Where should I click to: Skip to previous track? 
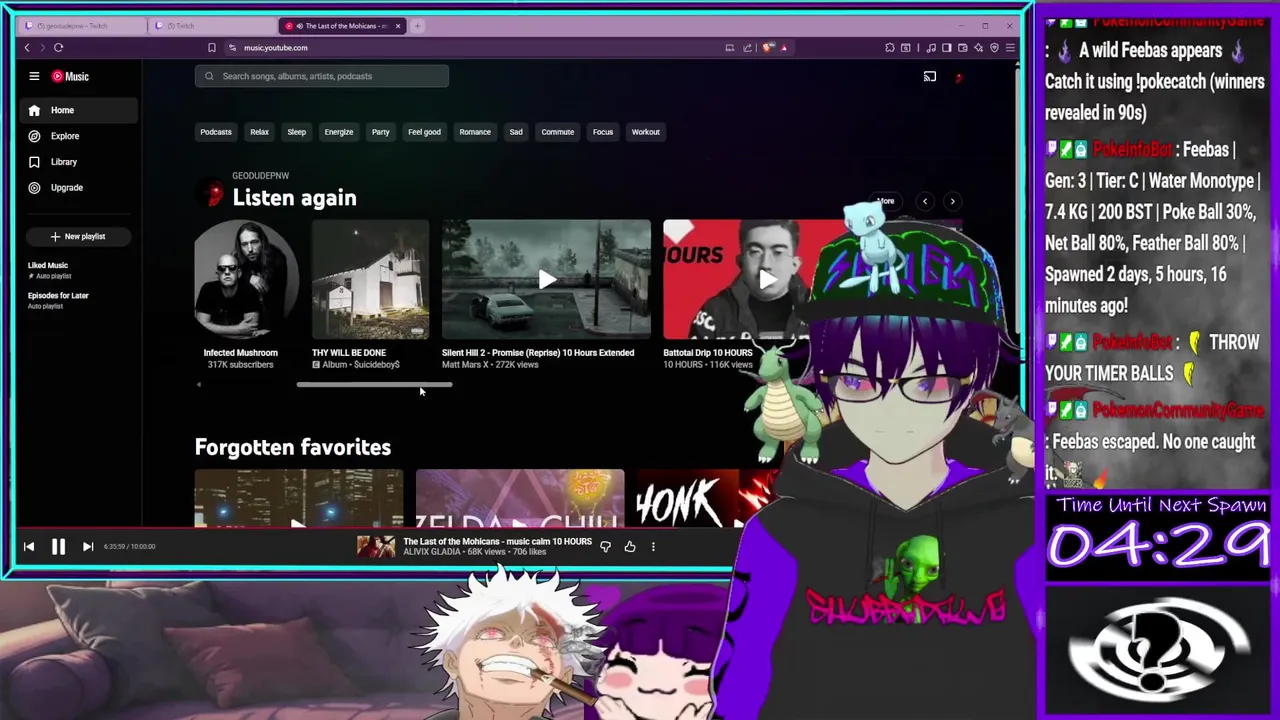pos(29,546)
